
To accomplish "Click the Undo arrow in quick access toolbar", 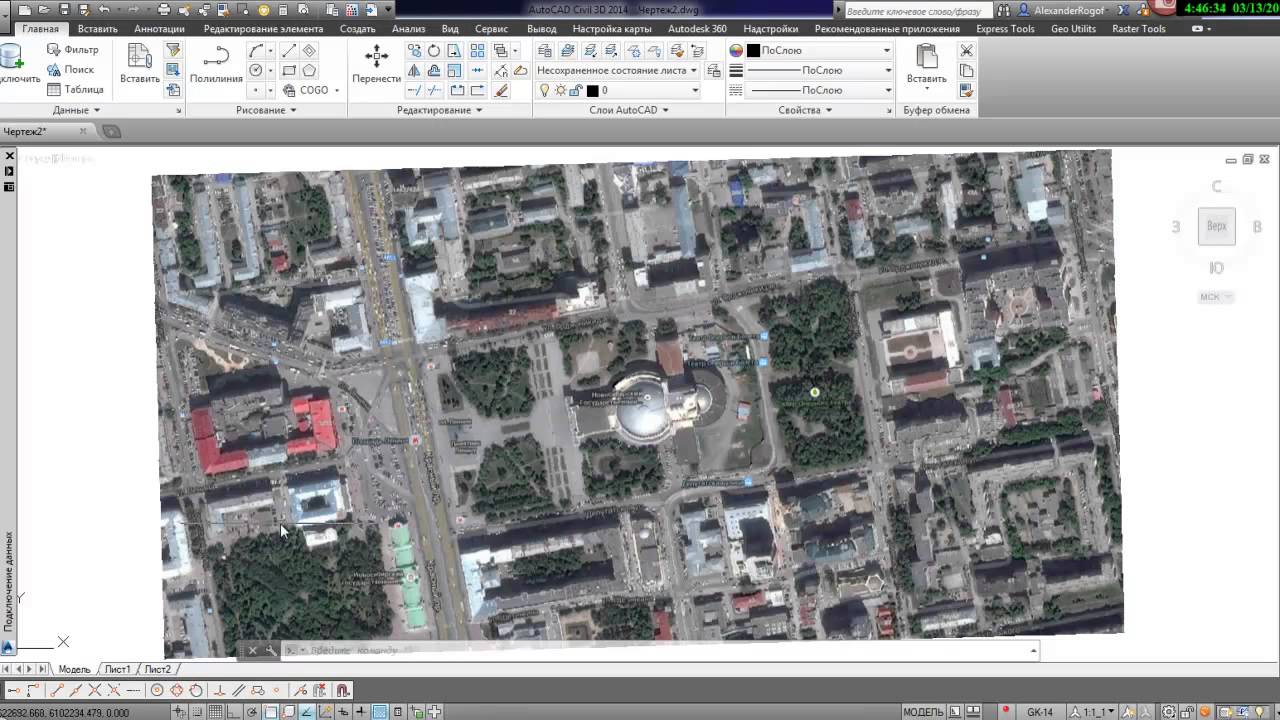I will (x=104, y=9).
